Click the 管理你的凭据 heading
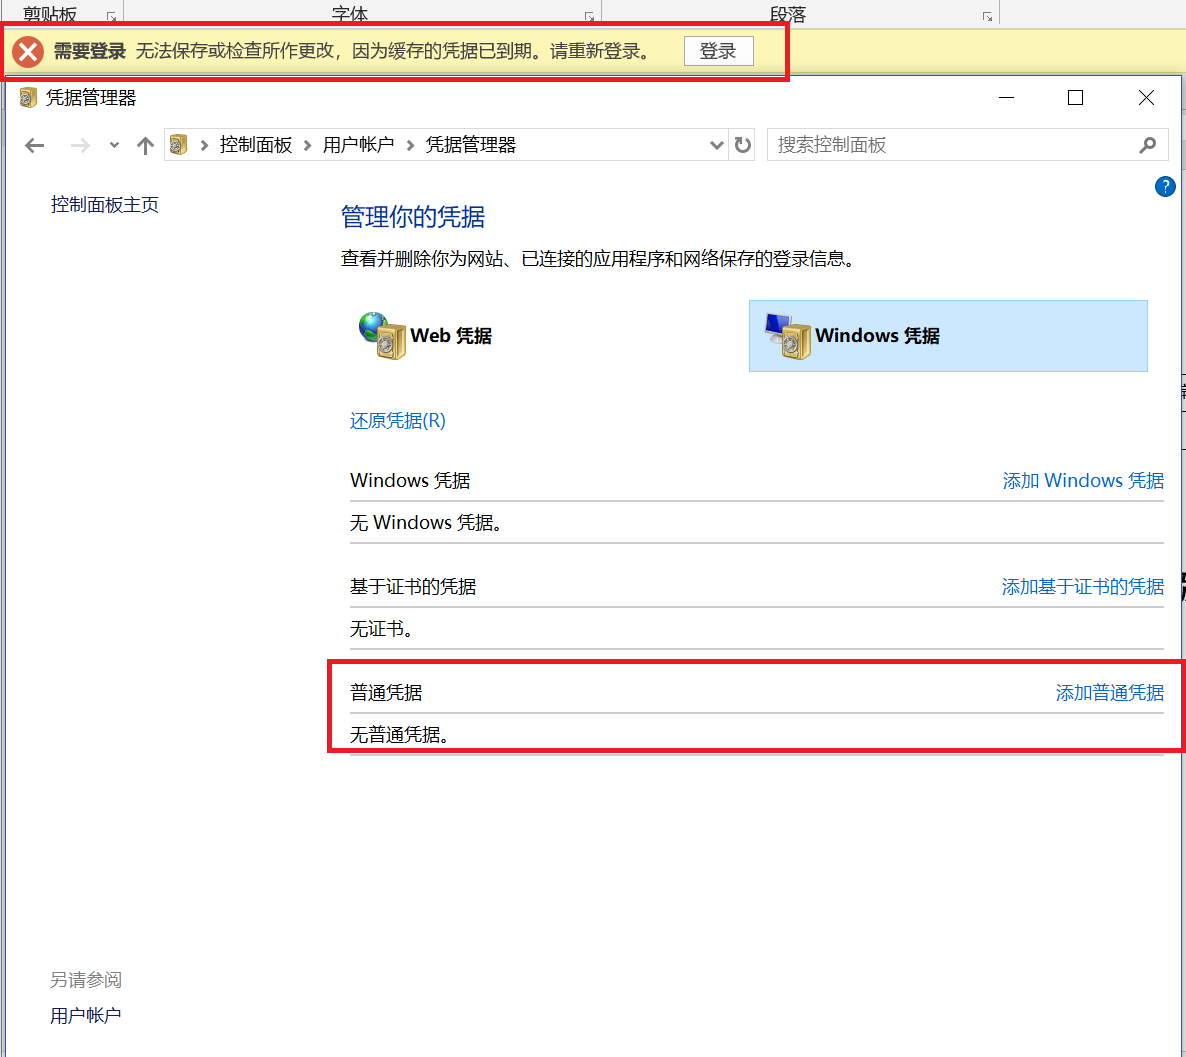 click(413, 217)
